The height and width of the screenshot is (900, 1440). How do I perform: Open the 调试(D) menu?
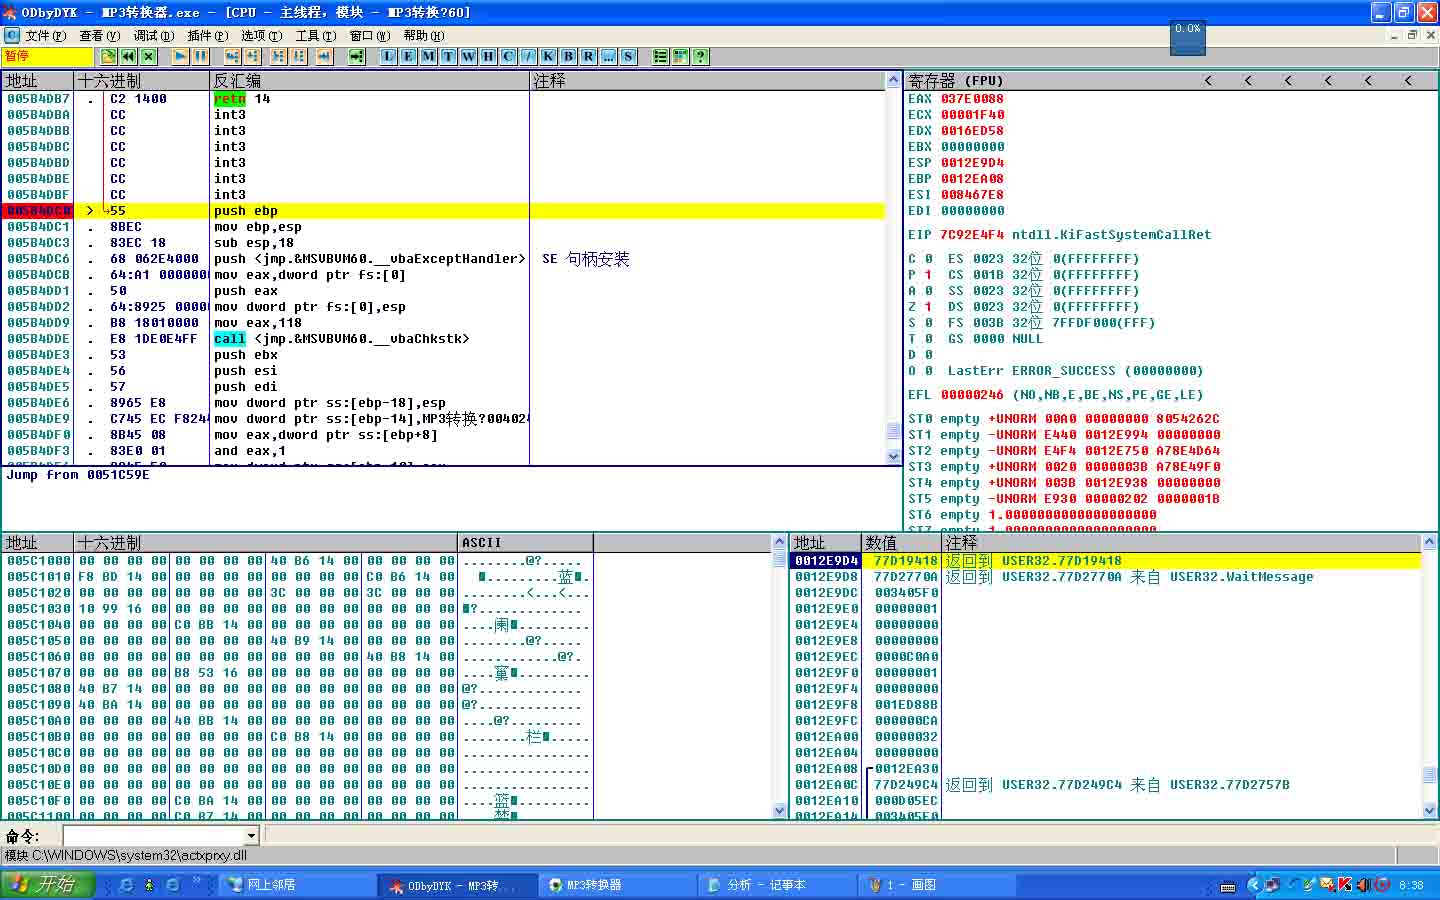[153, 36]
